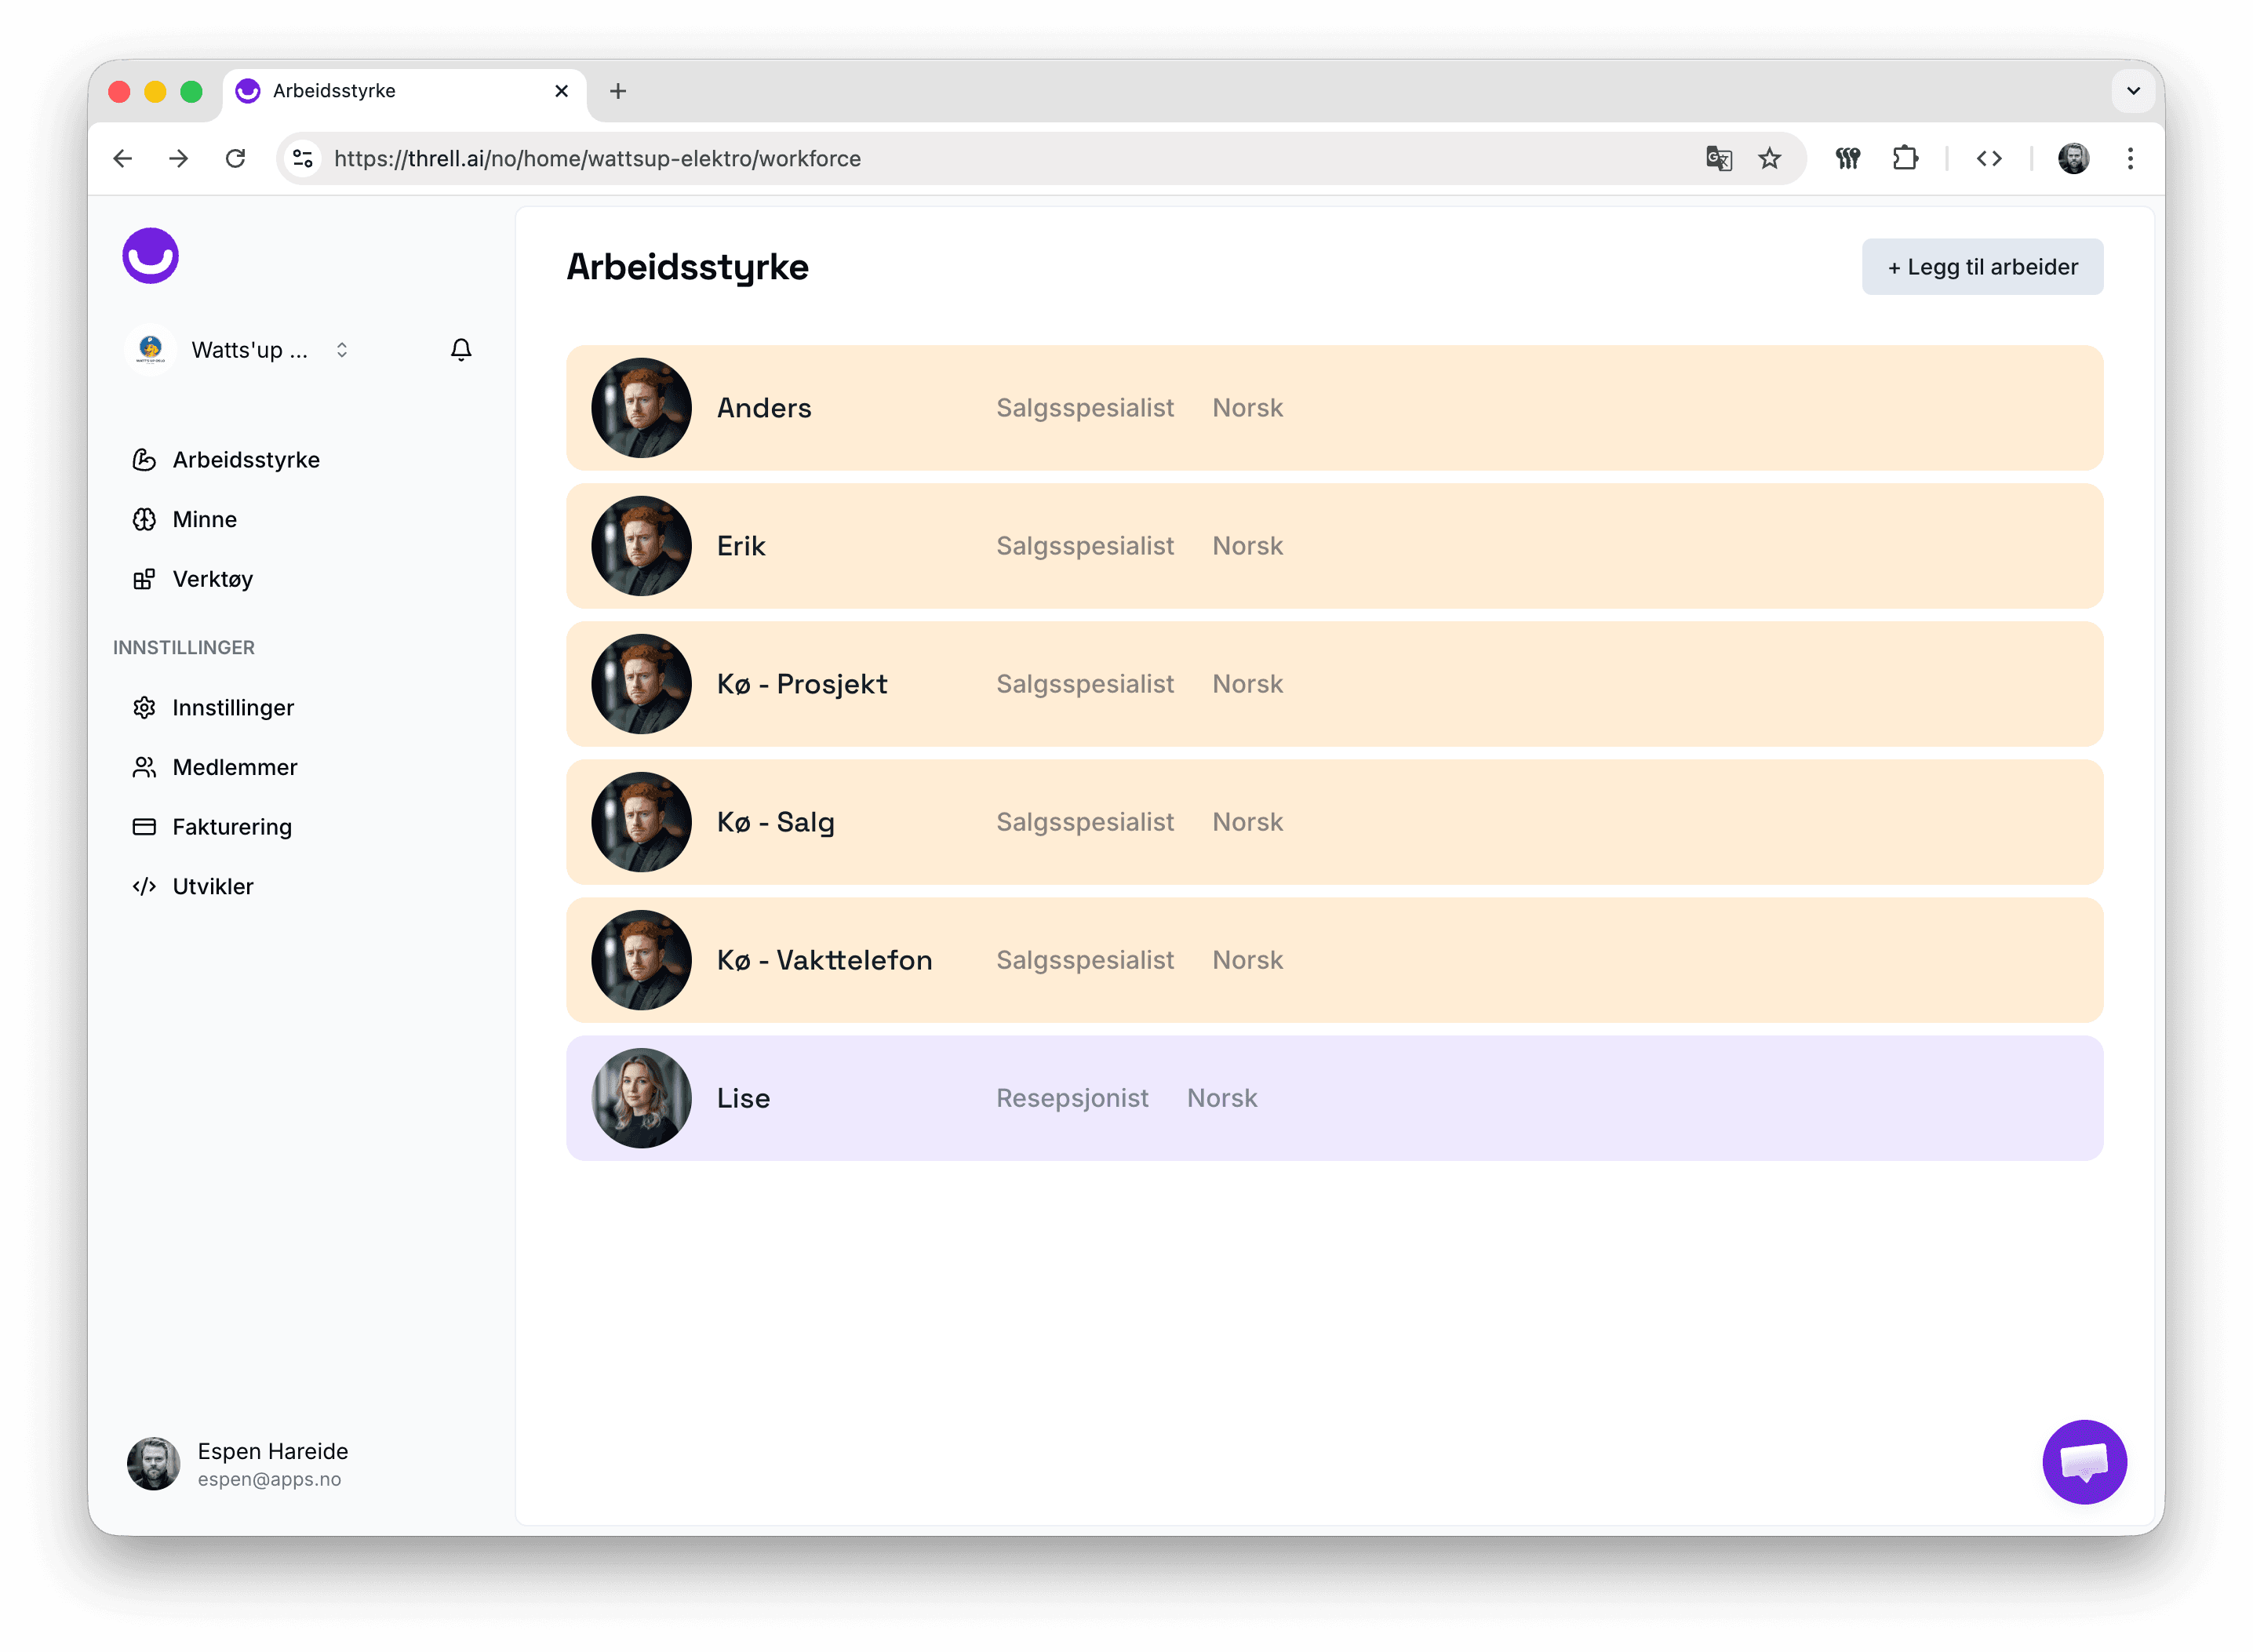Click the Threll logo in sidebar
Viewport: 2253px width, 1652px height.
151,256
